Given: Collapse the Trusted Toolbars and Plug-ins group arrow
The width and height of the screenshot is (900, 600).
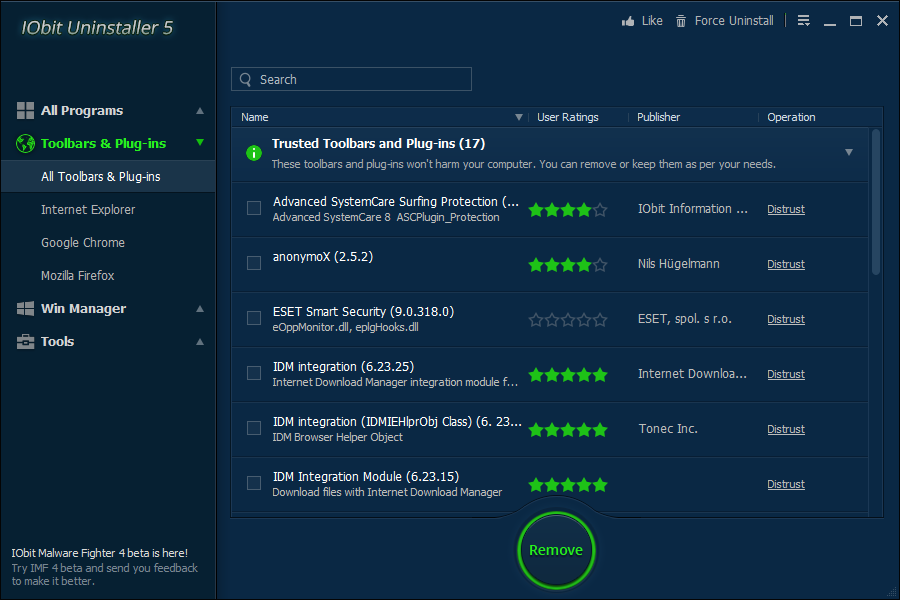Looking at the screenshot, I should [x=849, y=152].
